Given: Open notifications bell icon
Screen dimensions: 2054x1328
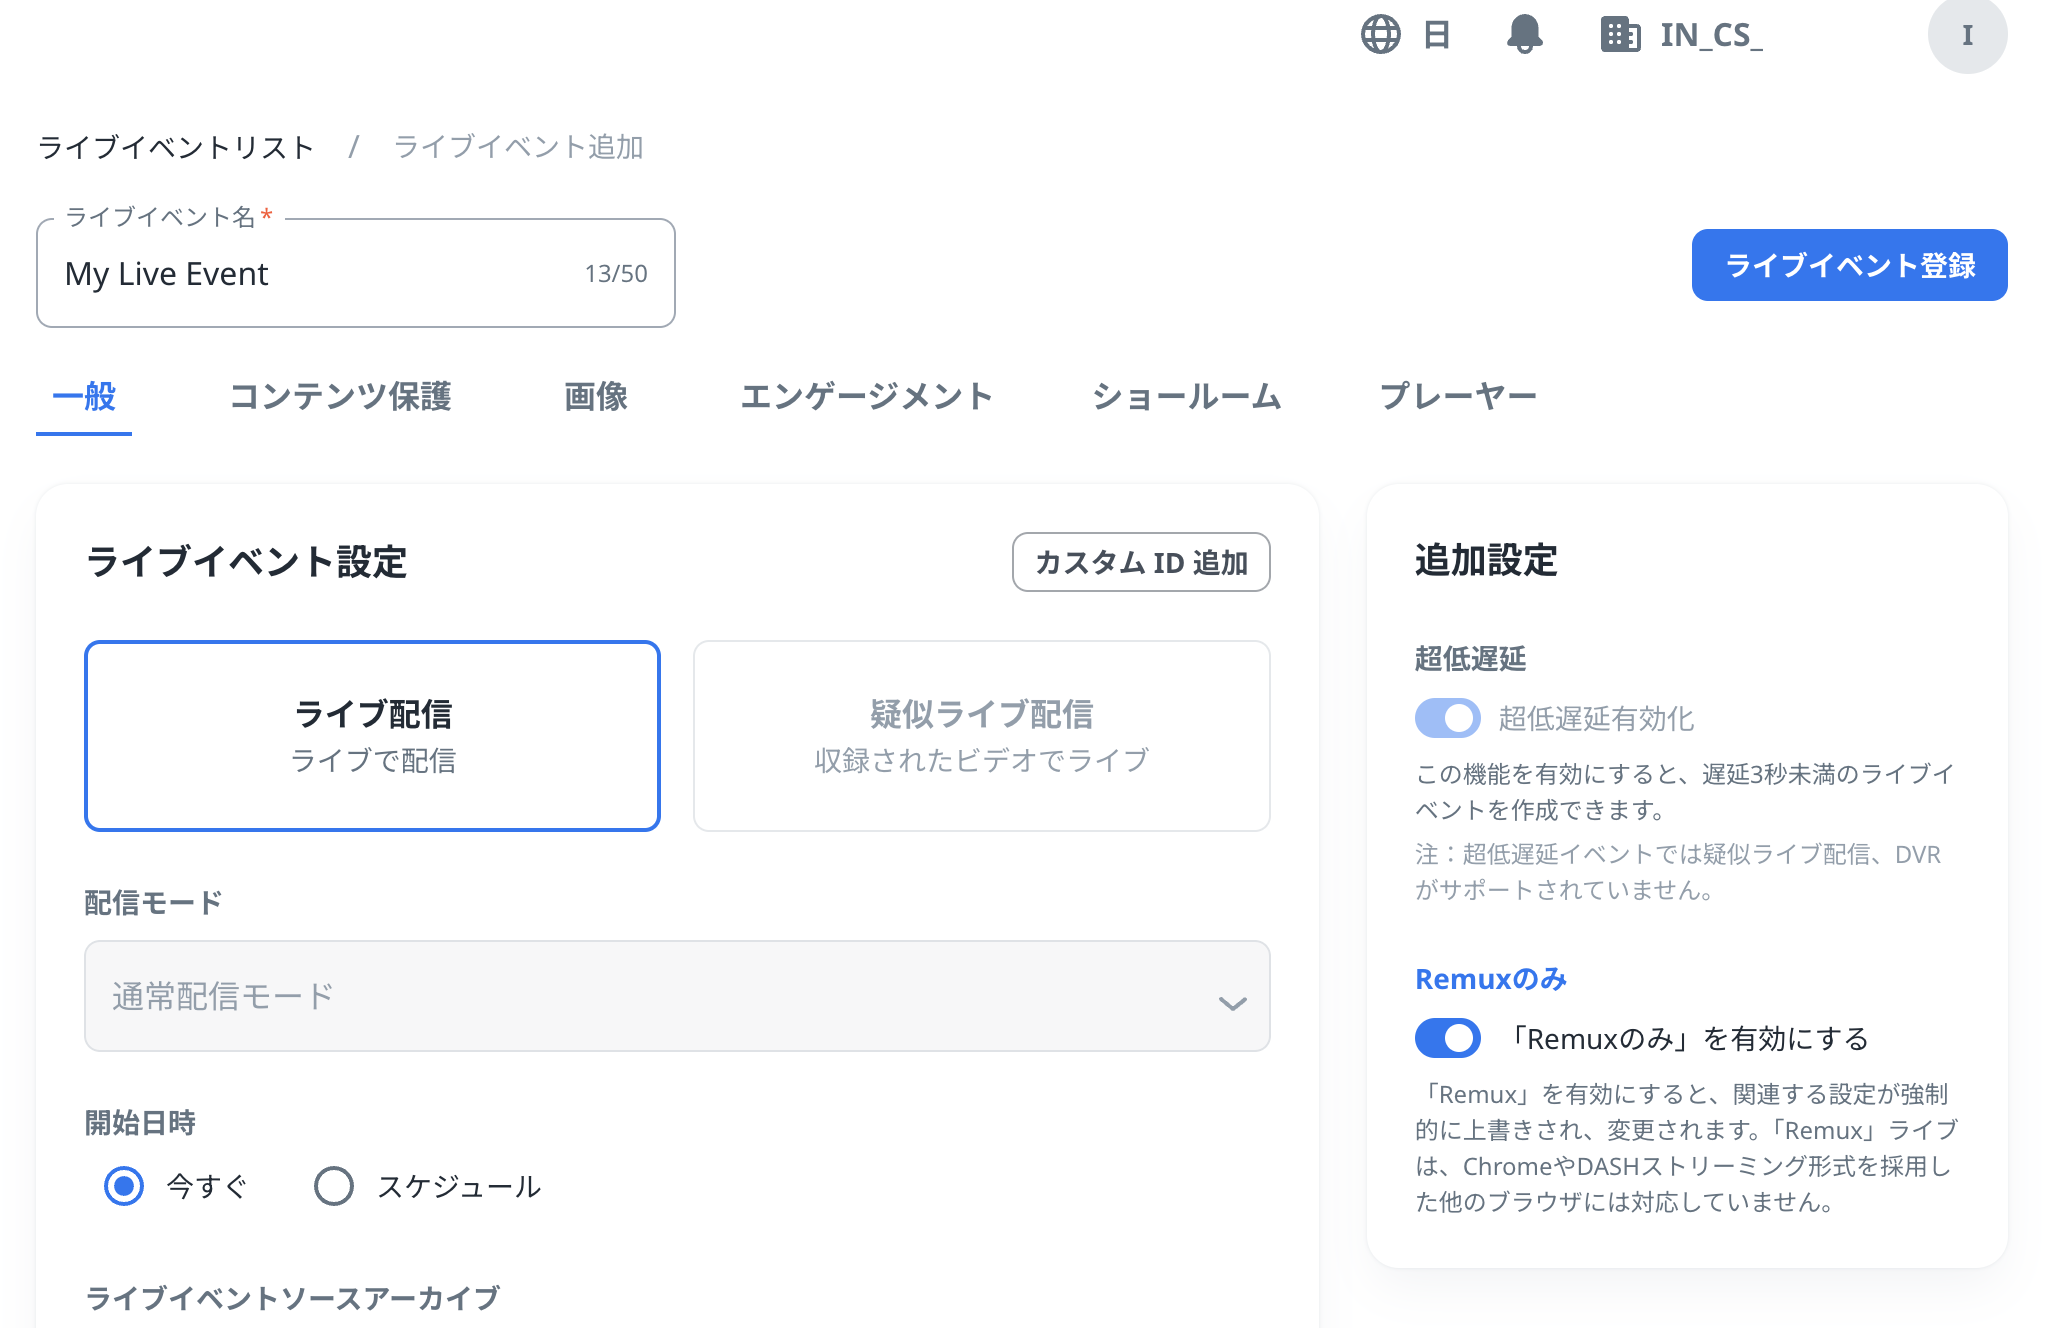Looking at the screenshot, I should click(x=1524, y=35).
